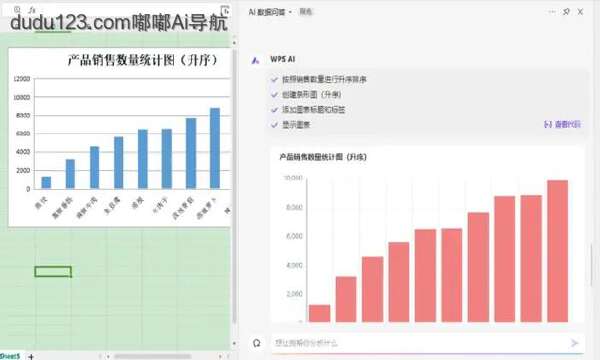Add a new sheet with plus icon
Image resolution: width=600 pixels, height=360 pixels.
click(x=31, y=357)
